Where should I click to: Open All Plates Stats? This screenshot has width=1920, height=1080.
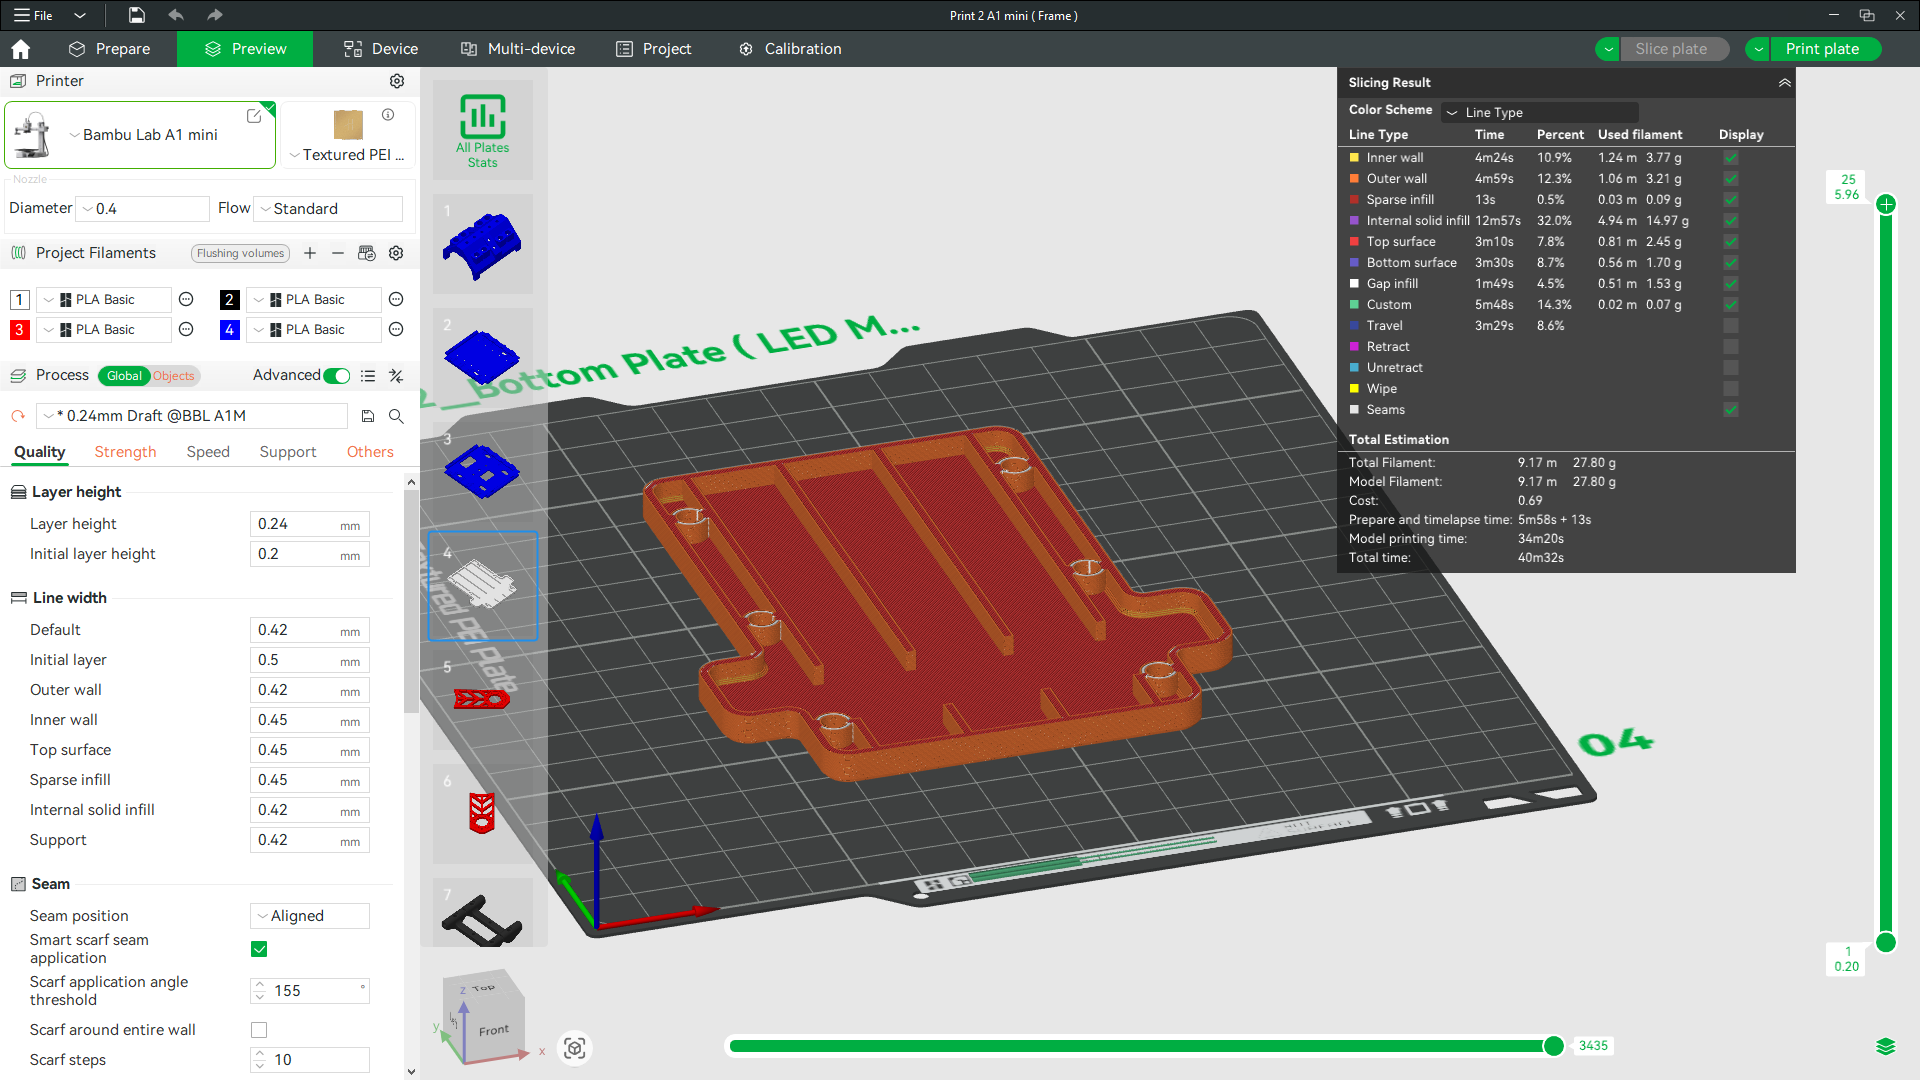click(483, 130)
